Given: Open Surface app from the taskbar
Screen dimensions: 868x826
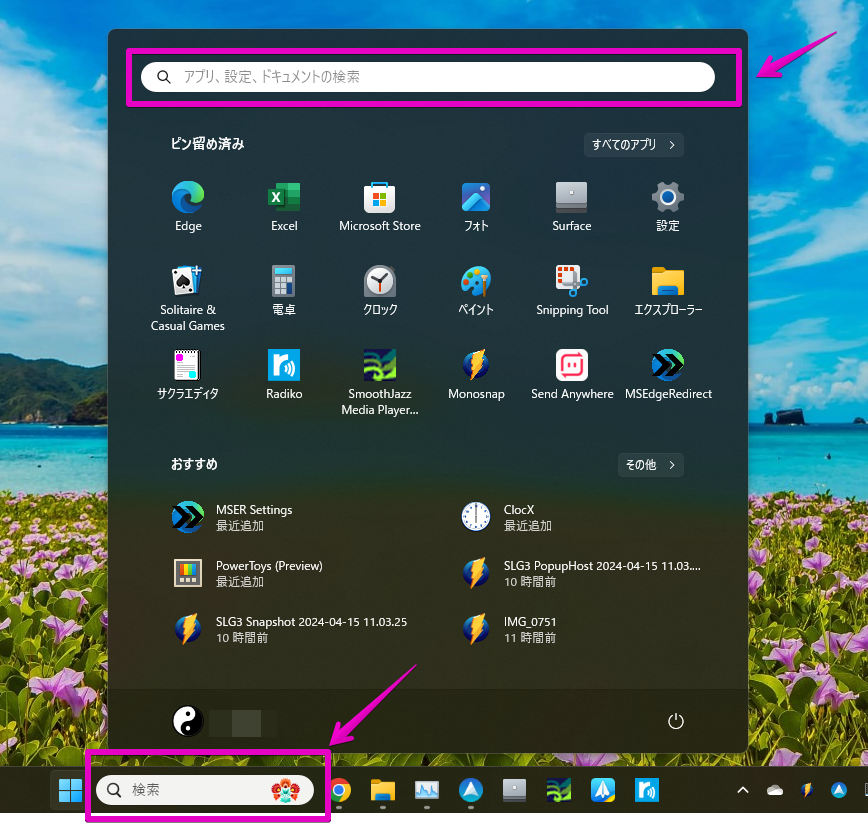Looking at the screenshot, I should coord(514,790).
